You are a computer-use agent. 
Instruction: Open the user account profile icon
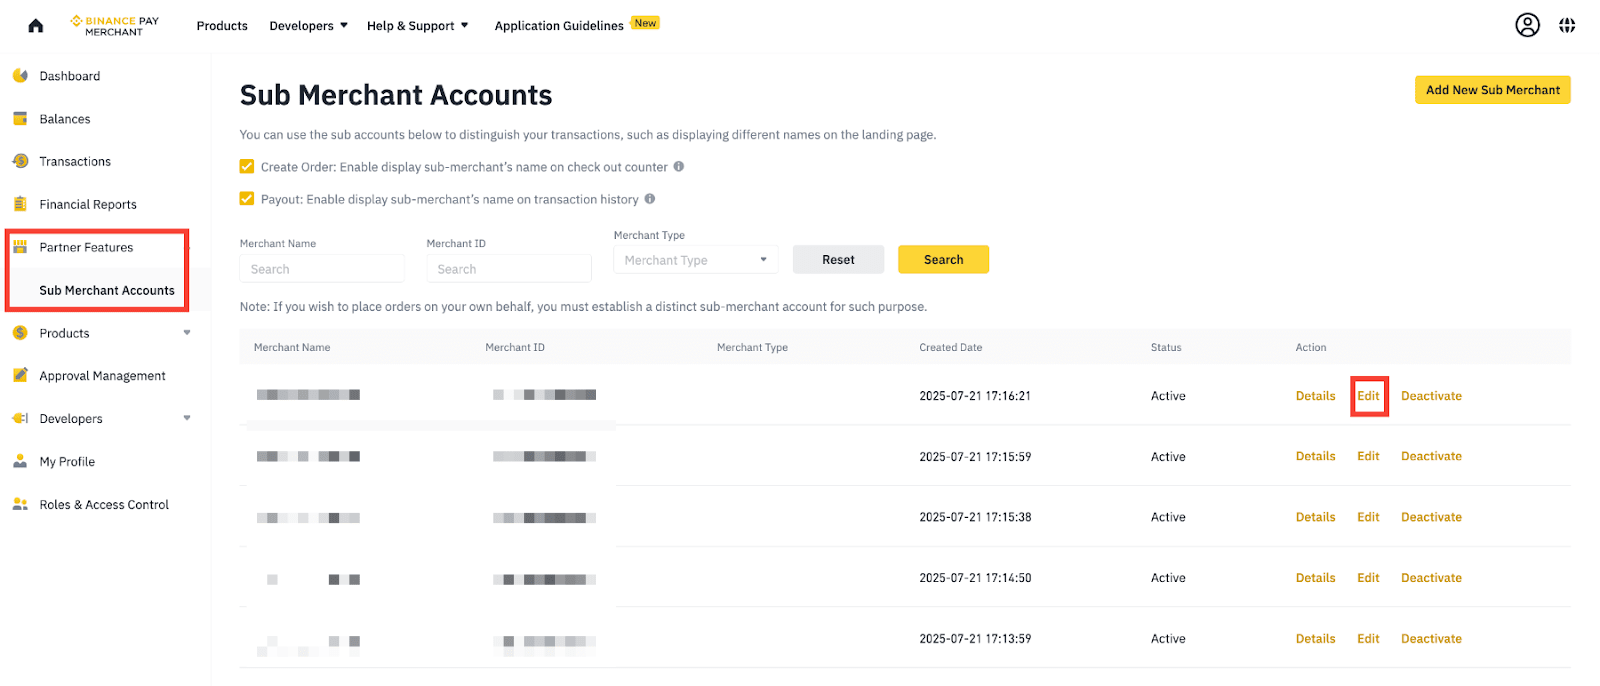coord(1527,25)
